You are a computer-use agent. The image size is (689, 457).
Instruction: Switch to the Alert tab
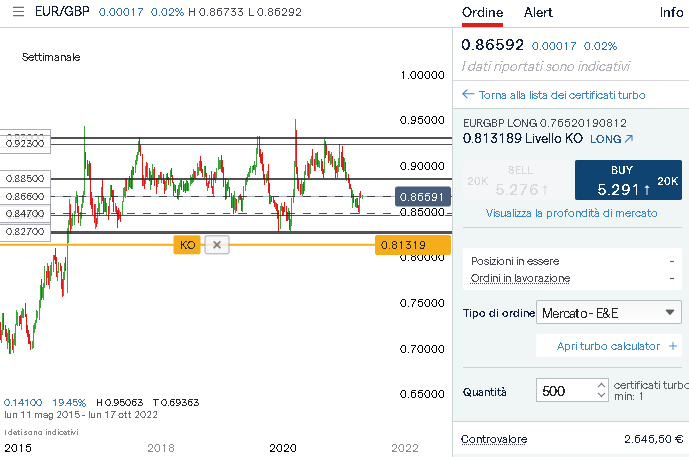click(538, 13)
